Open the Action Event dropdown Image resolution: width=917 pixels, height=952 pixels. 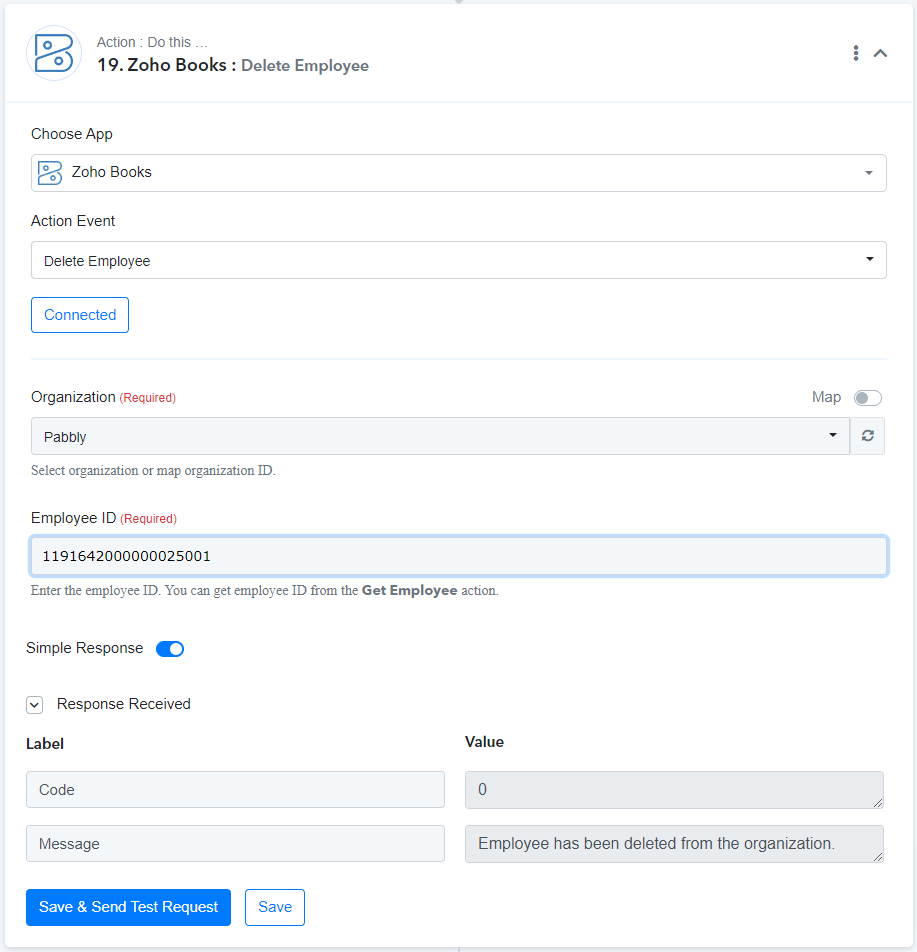458,260
